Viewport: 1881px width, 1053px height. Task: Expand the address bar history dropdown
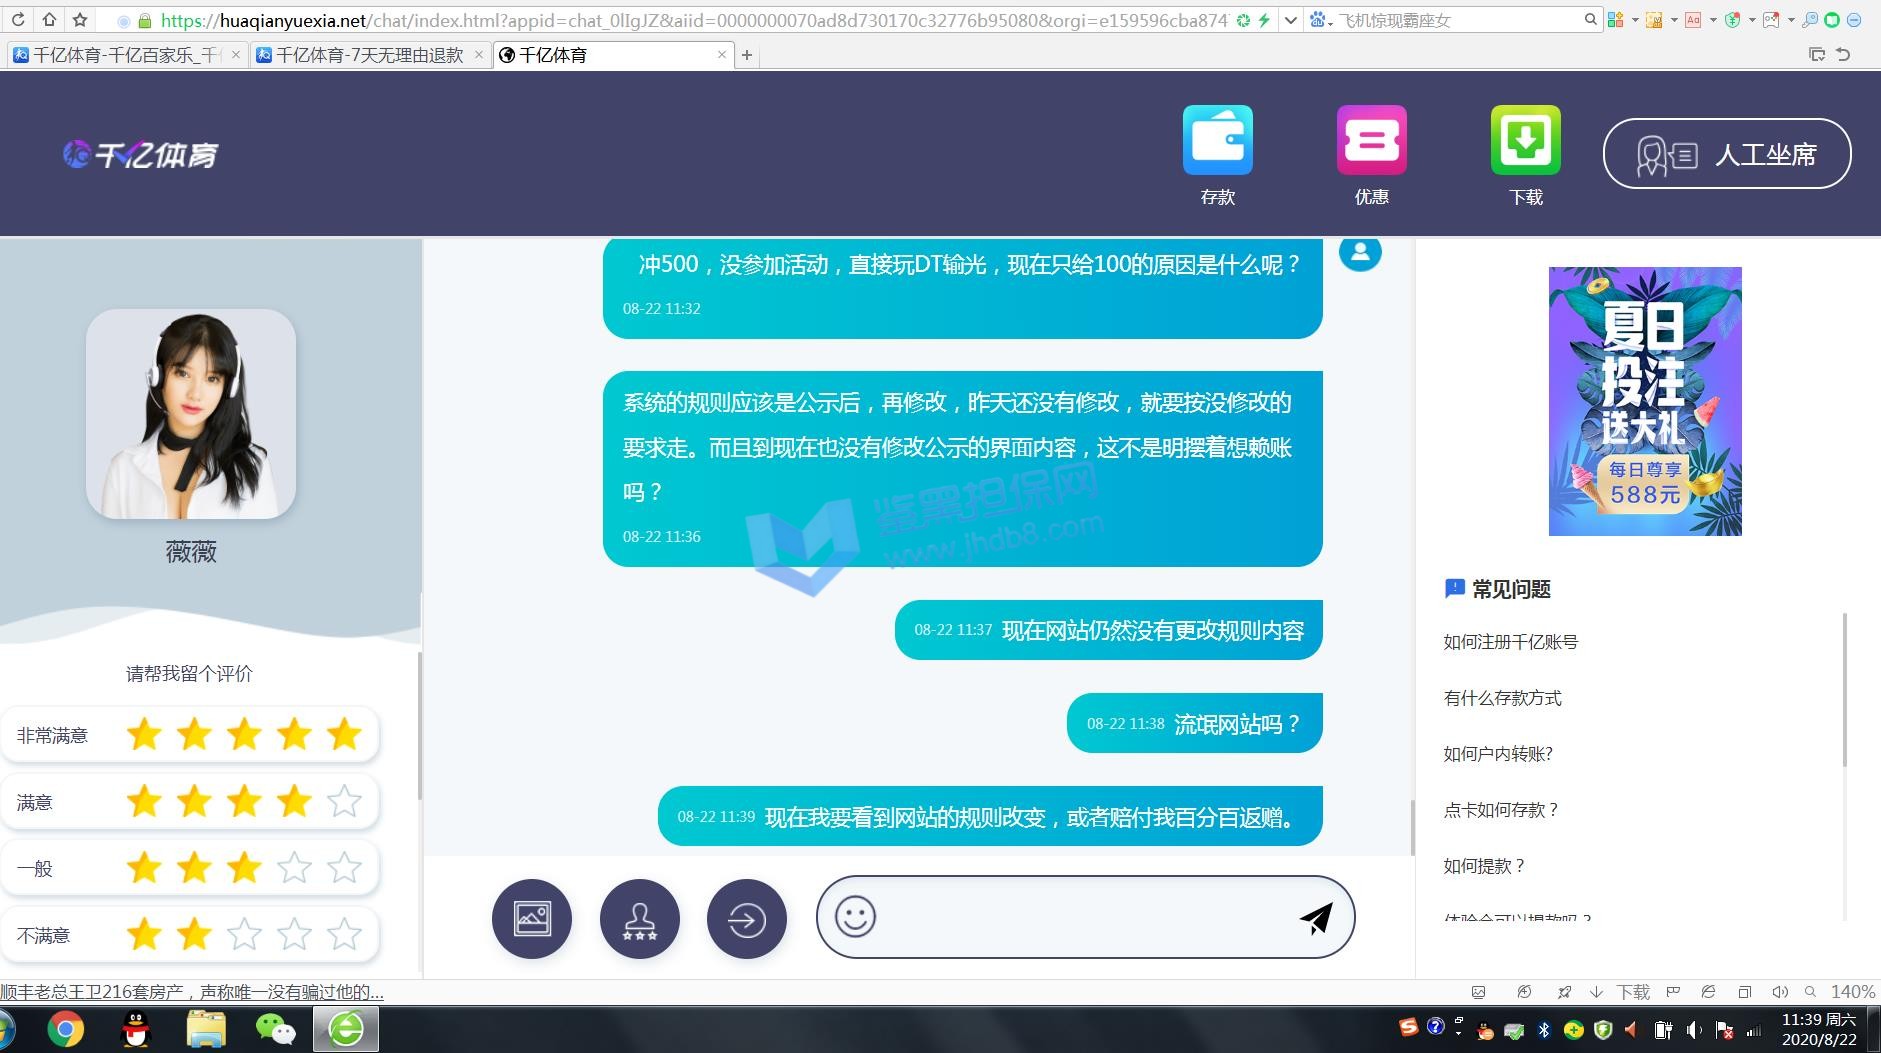(1291, 20)
